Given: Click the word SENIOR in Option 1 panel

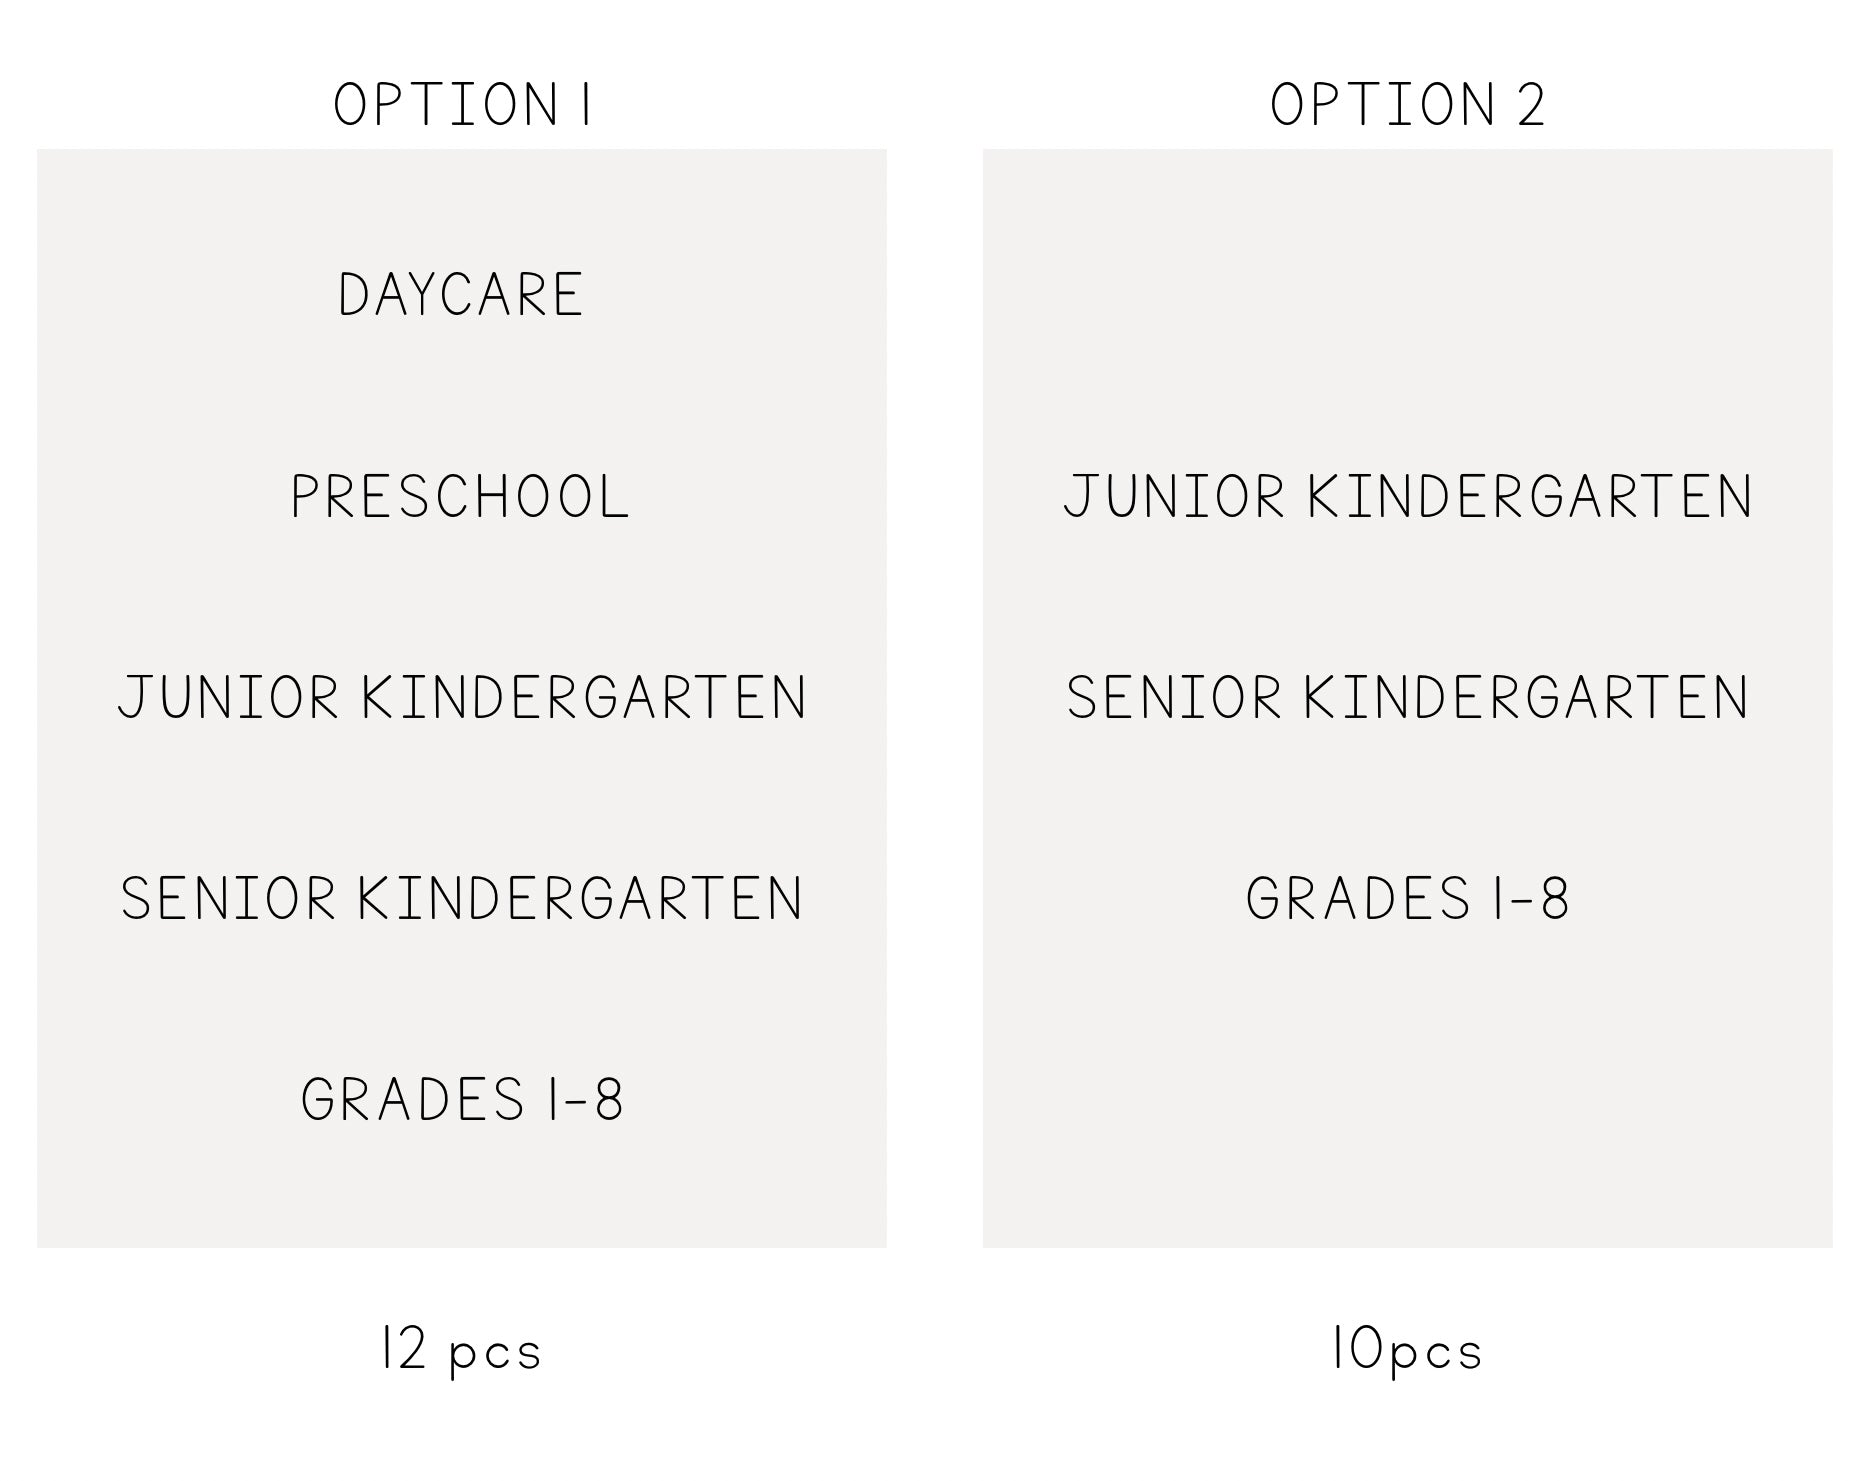Looking at the screenshot, I should coord(228,898).
